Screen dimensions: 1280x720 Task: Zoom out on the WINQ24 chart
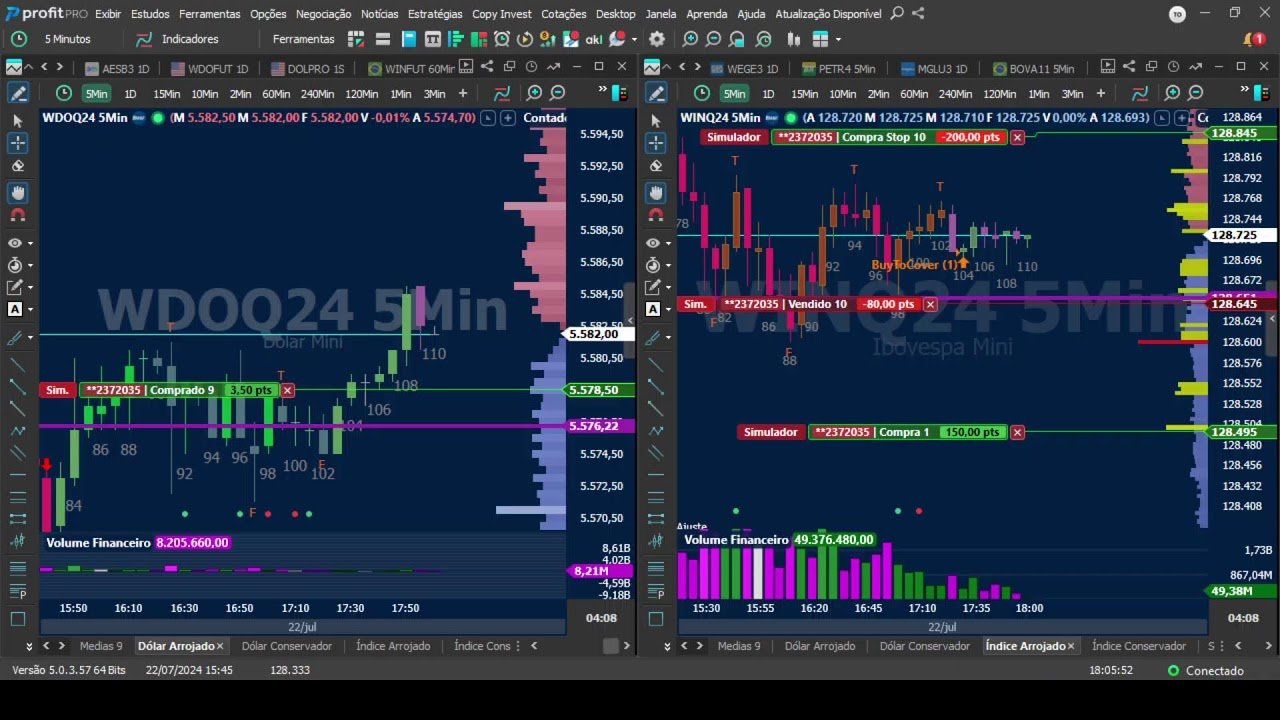click(x=1195, y=93)
